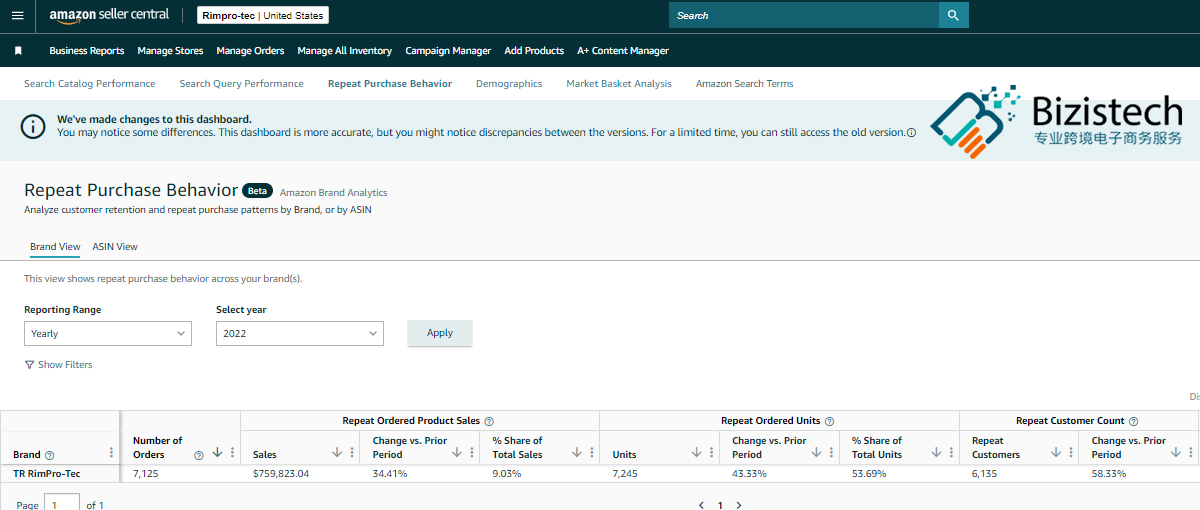The height and width of the screenshot is (510, 1200).
Task: Go to previous page arrow
Action: click(x=701, y=505)
